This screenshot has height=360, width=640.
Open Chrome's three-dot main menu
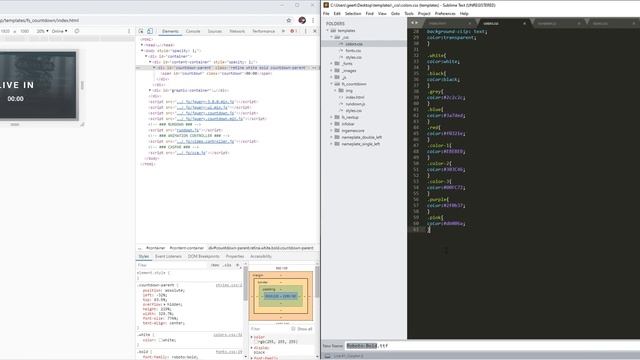coord(313,20)
